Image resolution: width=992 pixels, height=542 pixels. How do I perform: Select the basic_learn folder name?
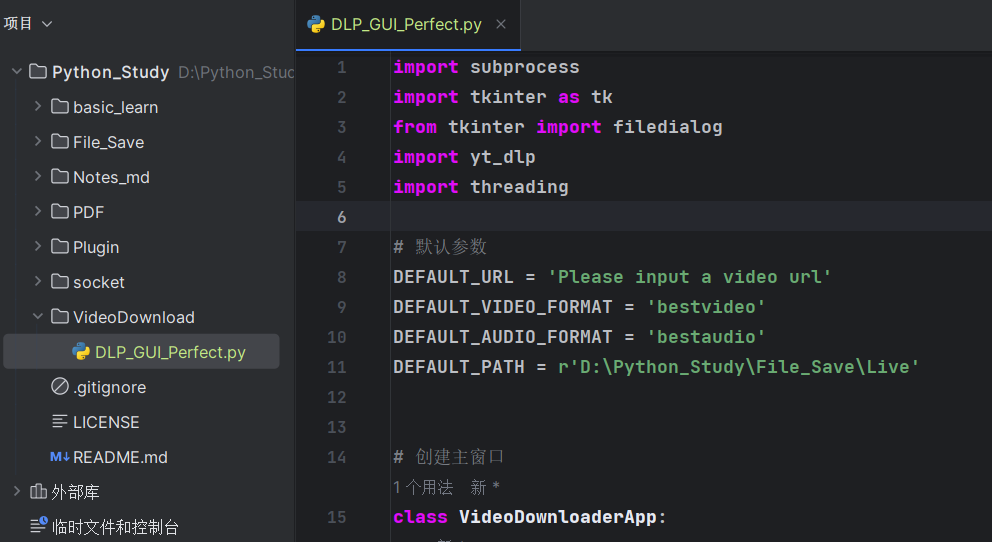click(x=115, y=108)
